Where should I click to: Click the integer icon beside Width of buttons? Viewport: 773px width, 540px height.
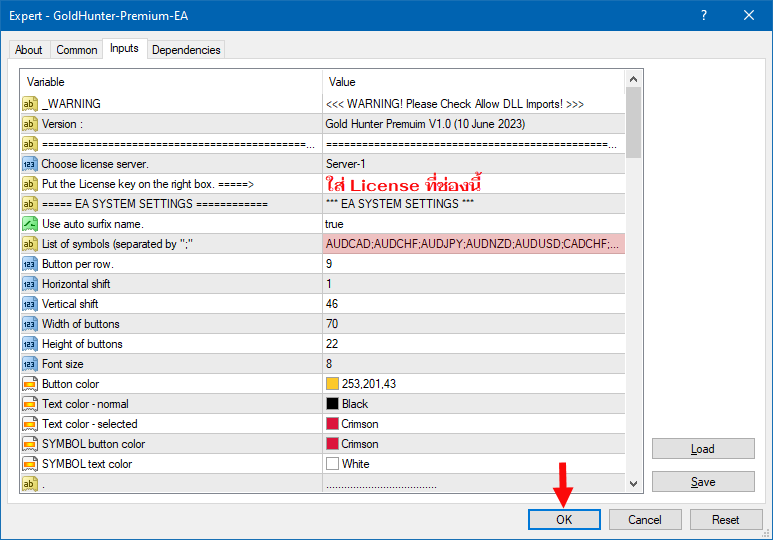(x=30, y=324)
